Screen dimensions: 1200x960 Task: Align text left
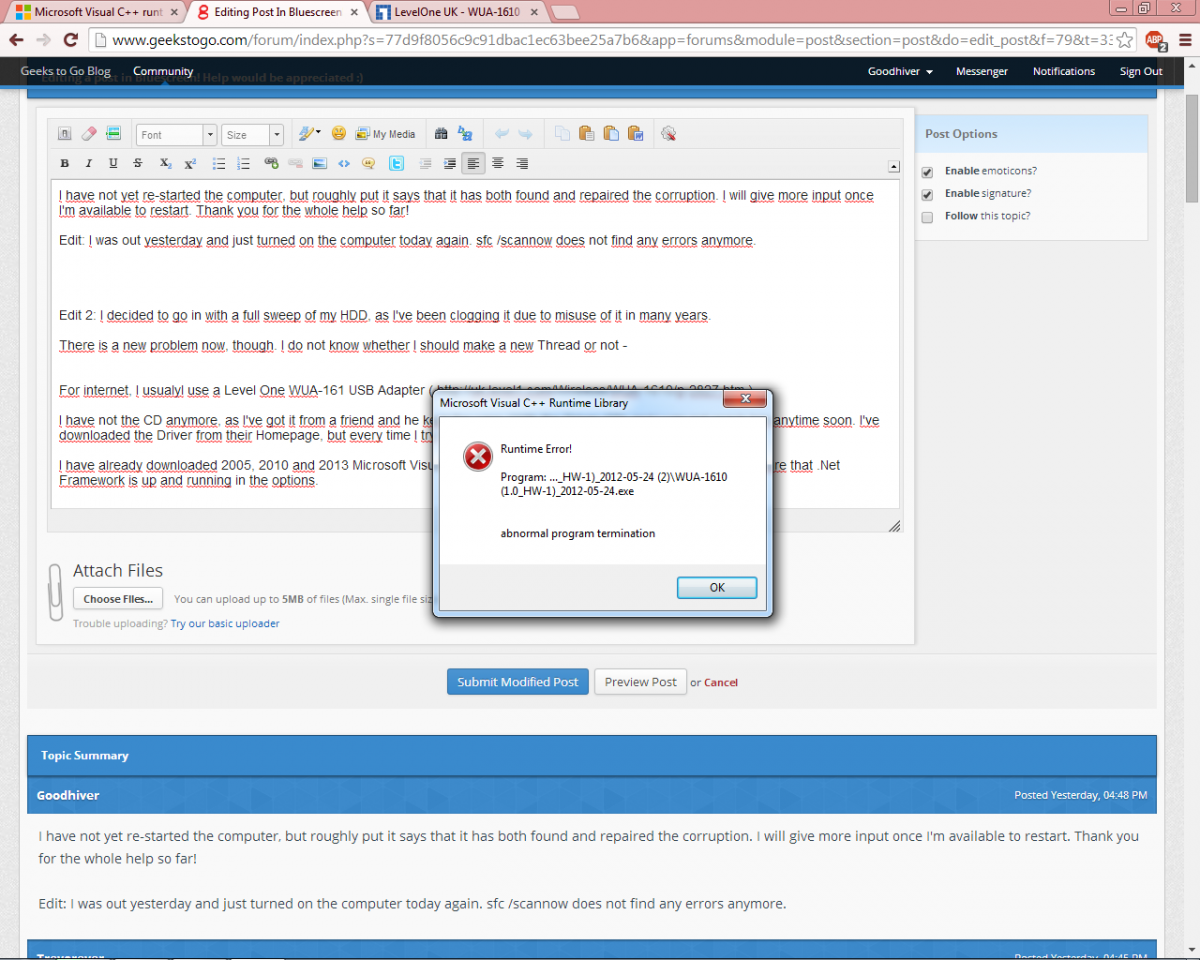(x=473, y=163)
